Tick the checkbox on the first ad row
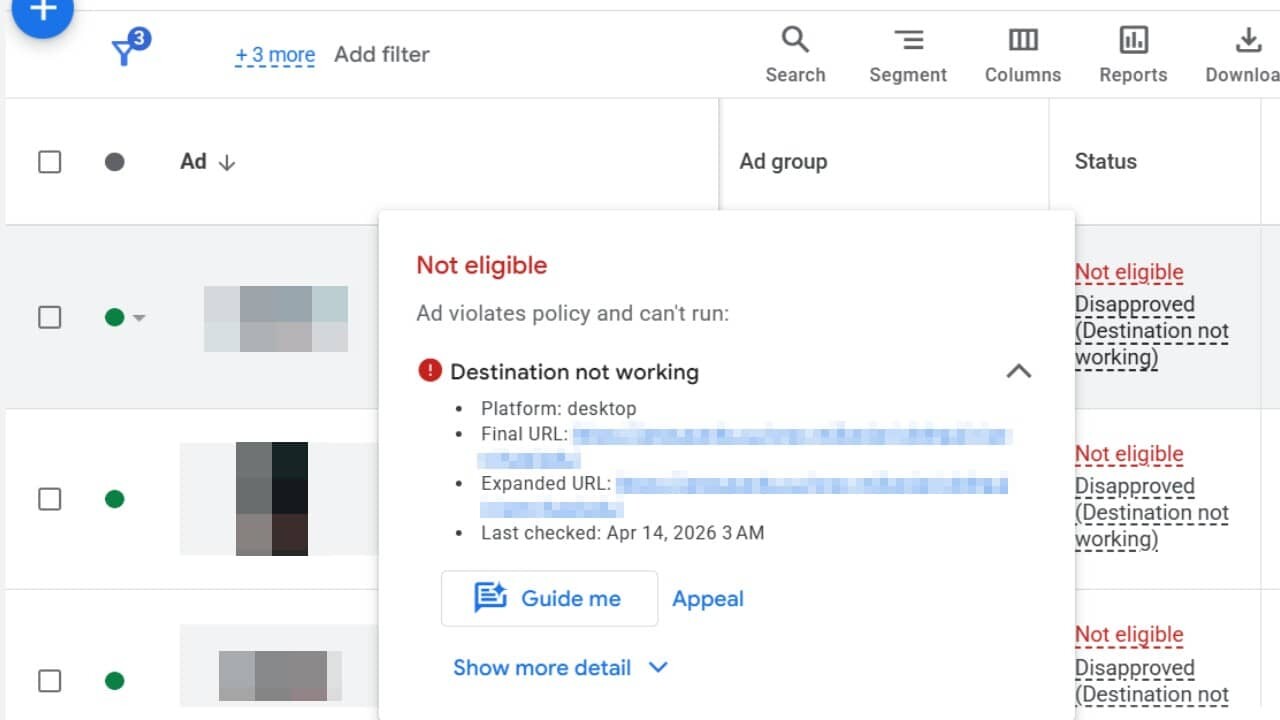Image resolution: width=1280 pixels, height=720 pixels. [x=49, y=317]
